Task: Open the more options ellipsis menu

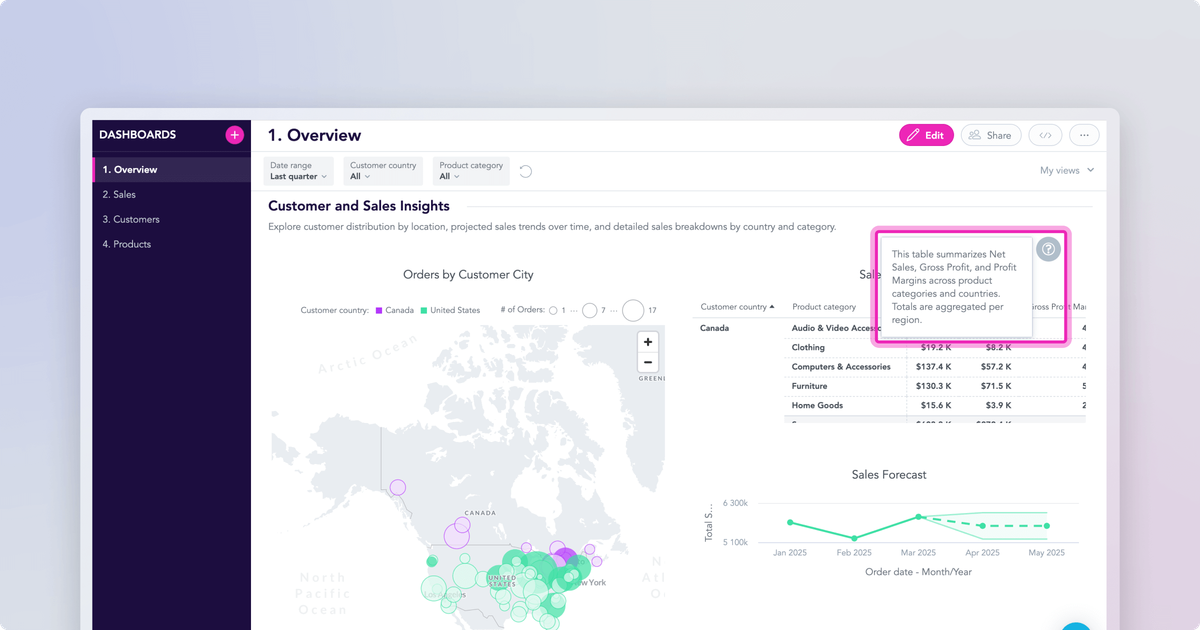Action: [x=1084, y=134]
